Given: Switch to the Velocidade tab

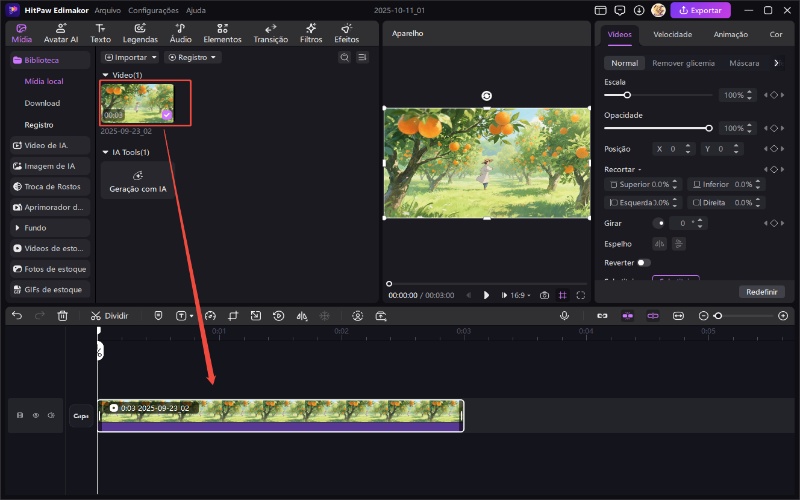Looking at the screenshot, I should tap(672, 34).
